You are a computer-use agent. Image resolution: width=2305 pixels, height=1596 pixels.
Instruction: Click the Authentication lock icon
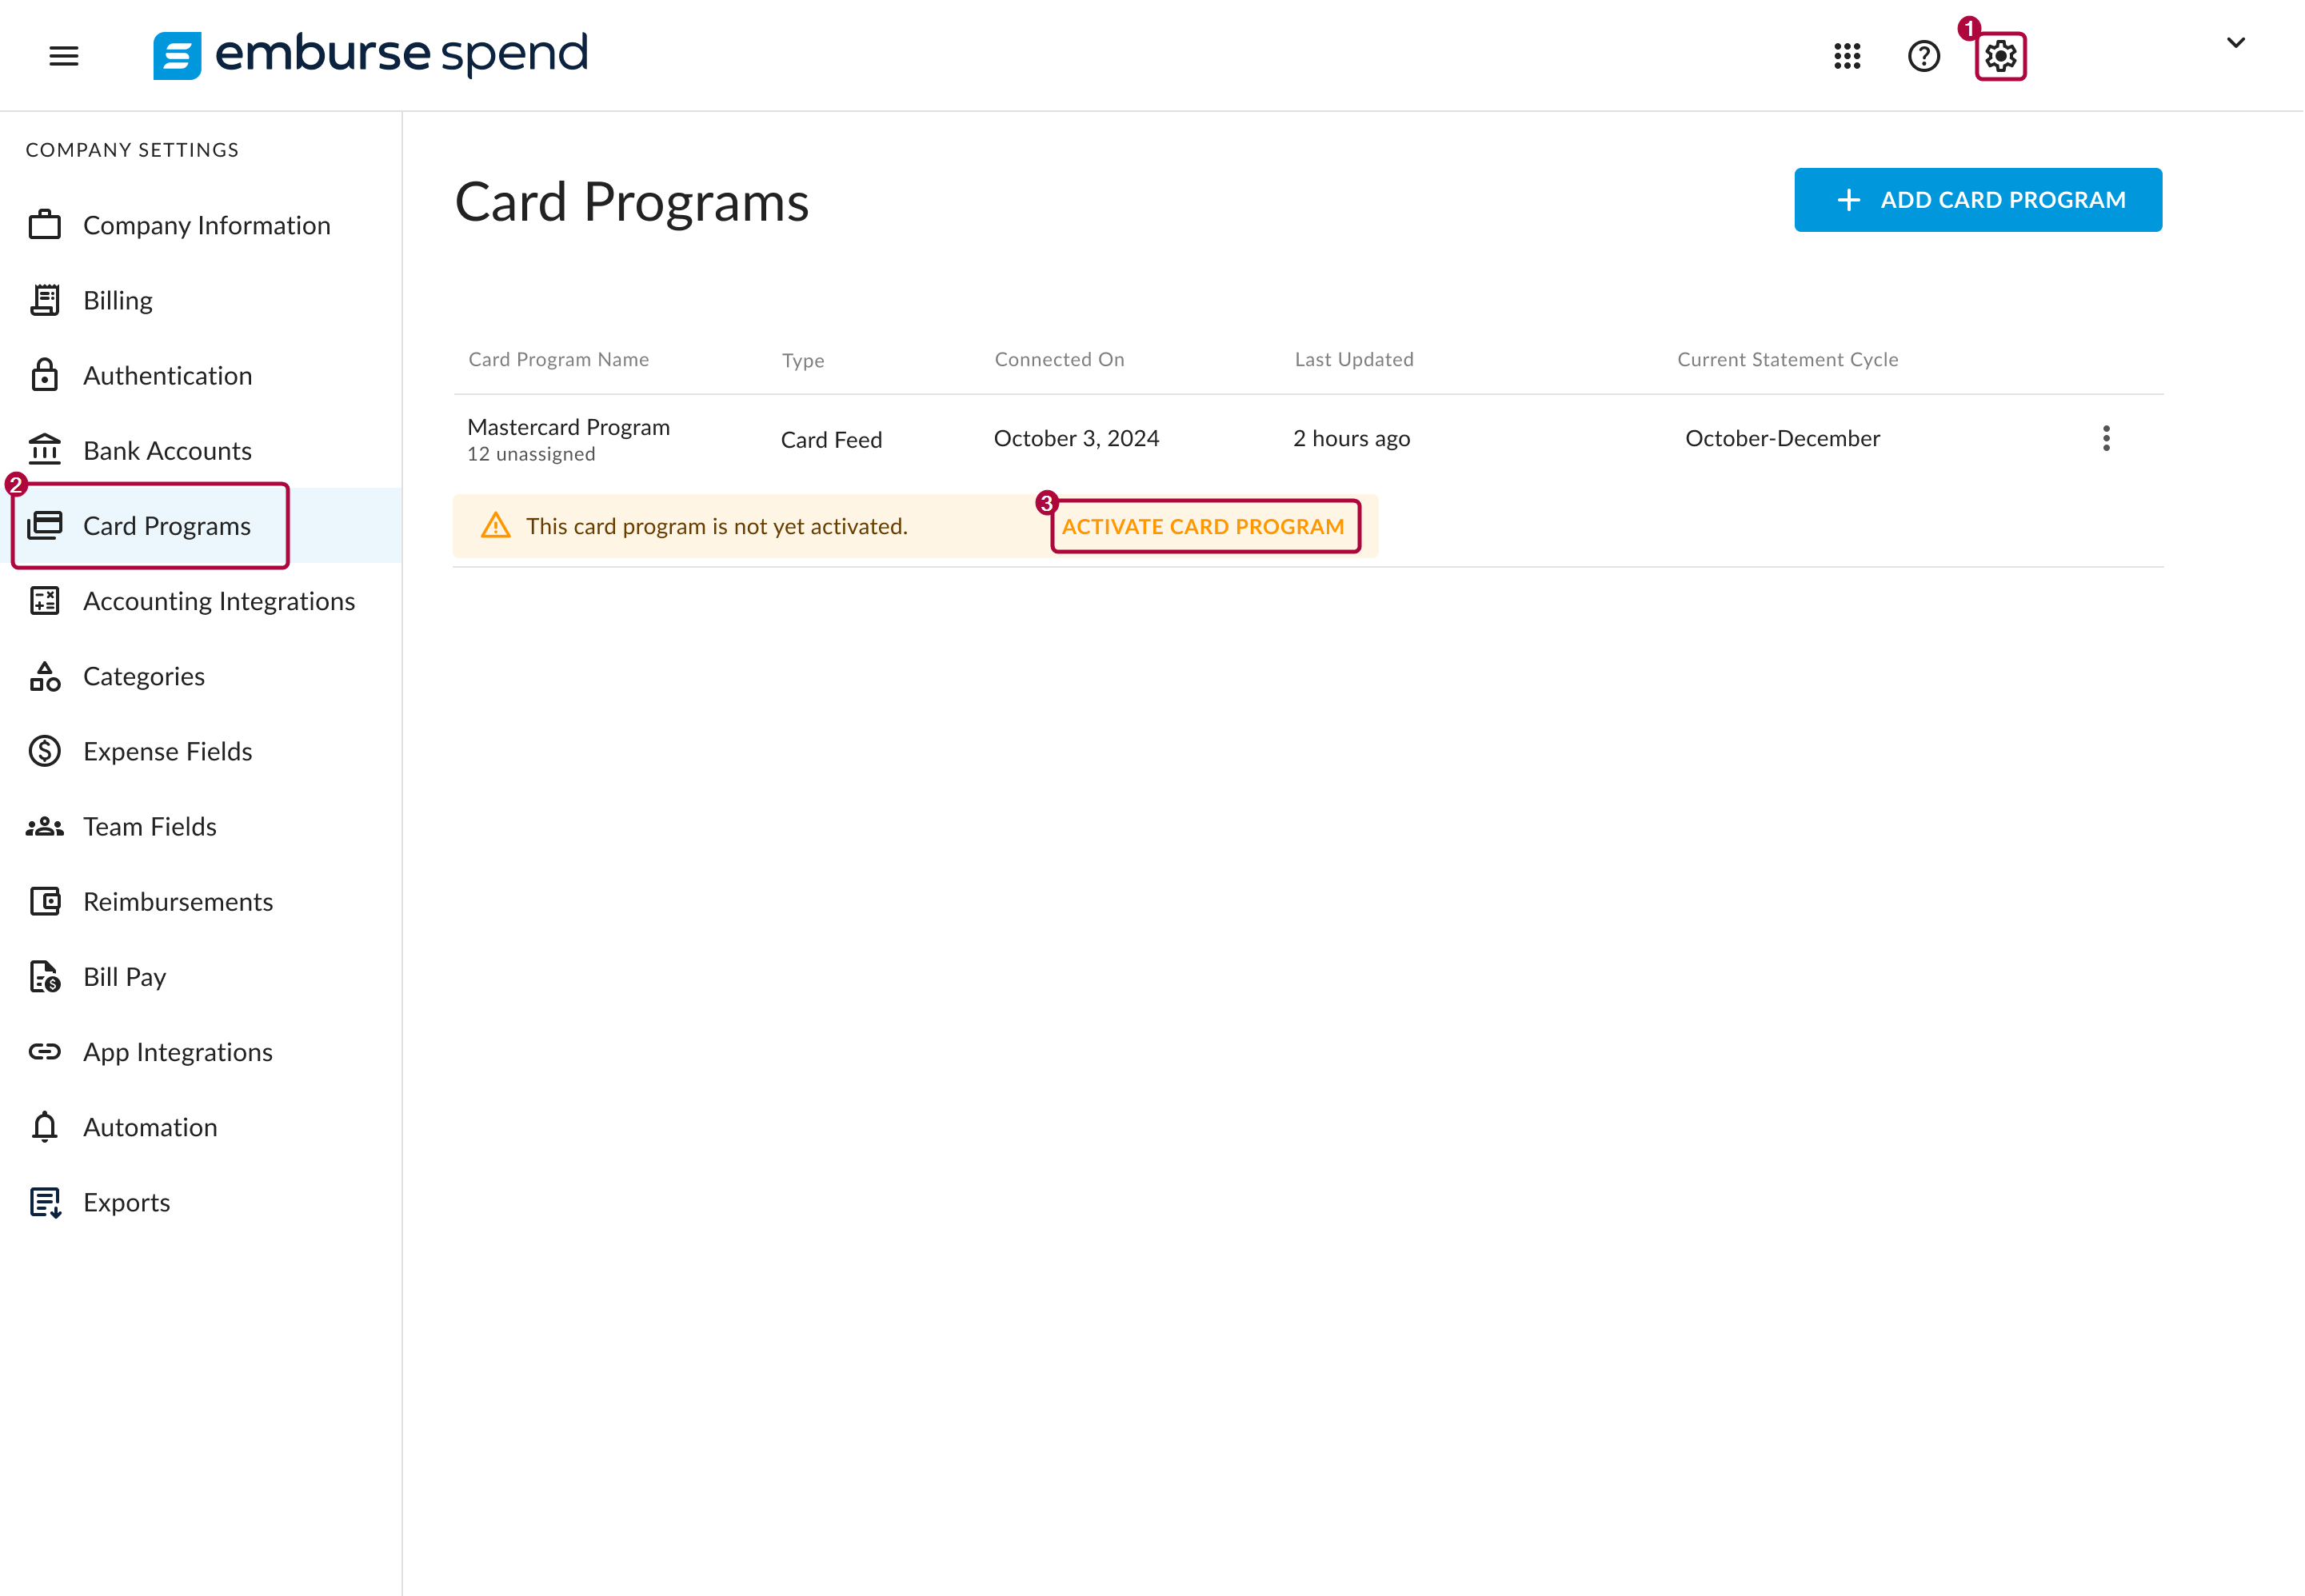point(45,375)
